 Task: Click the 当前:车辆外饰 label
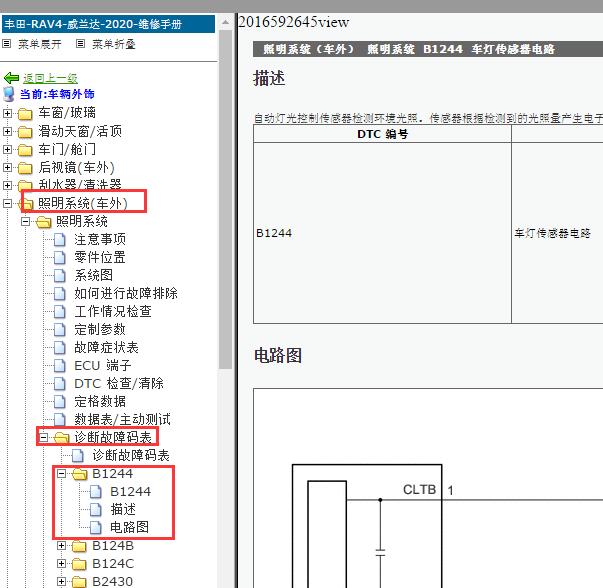(x=57, y=94)
